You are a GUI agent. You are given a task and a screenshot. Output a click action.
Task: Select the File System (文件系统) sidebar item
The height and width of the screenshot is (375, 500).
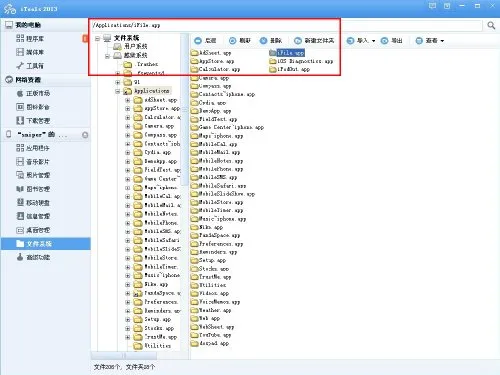46,244
